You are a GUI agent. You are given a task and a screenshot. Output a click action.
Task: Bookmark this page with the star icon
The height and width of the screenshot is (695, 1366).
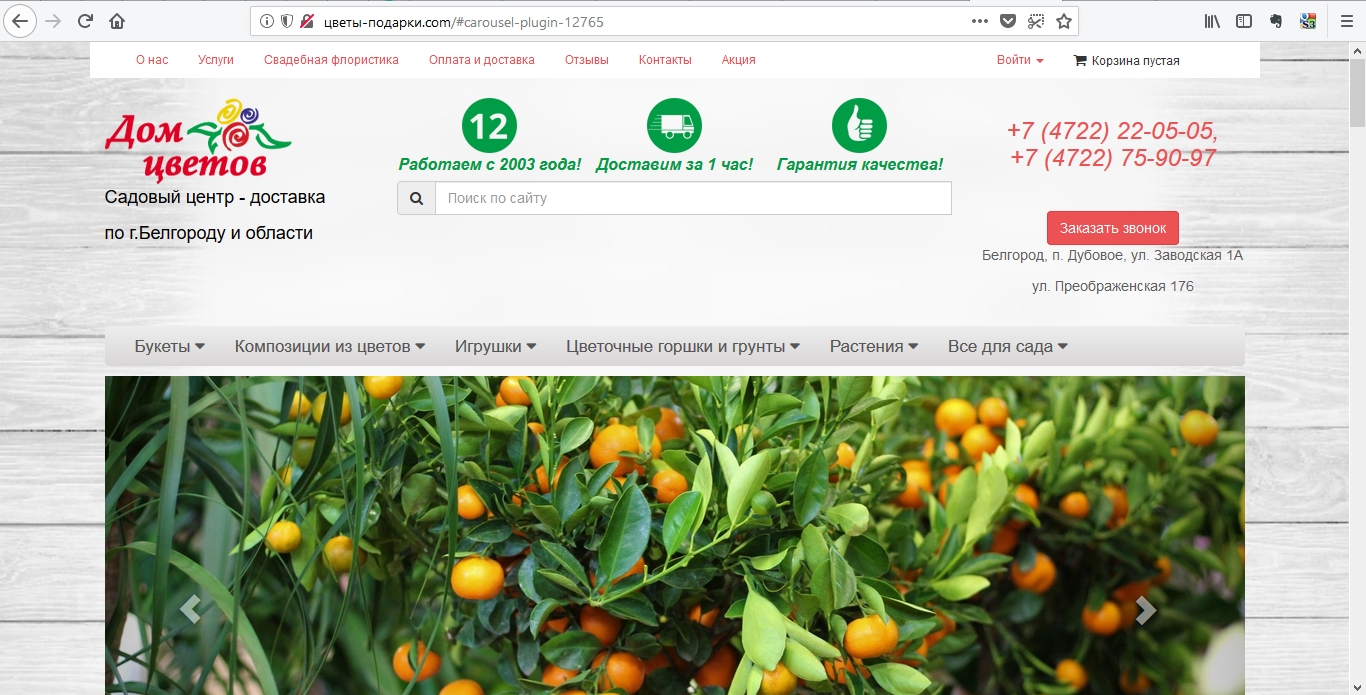[x=1064, y=21]
